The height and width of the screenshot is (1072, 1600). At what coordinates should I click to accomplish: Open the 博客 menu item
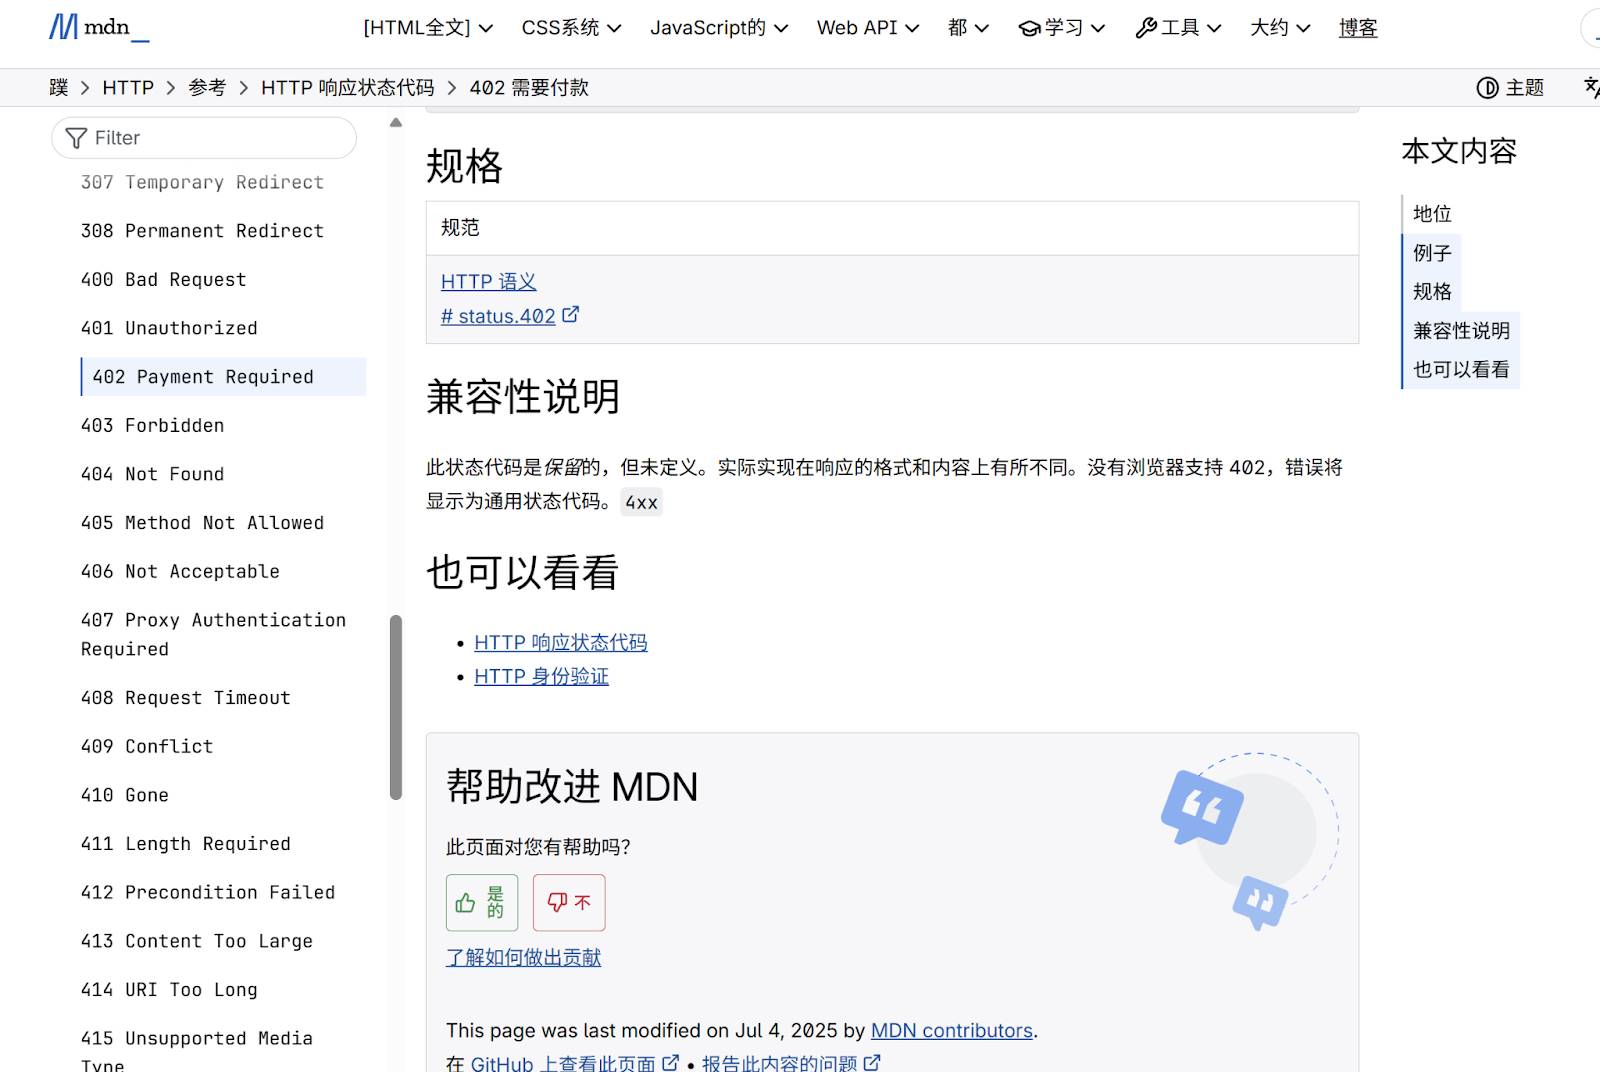coord(1357,28)
